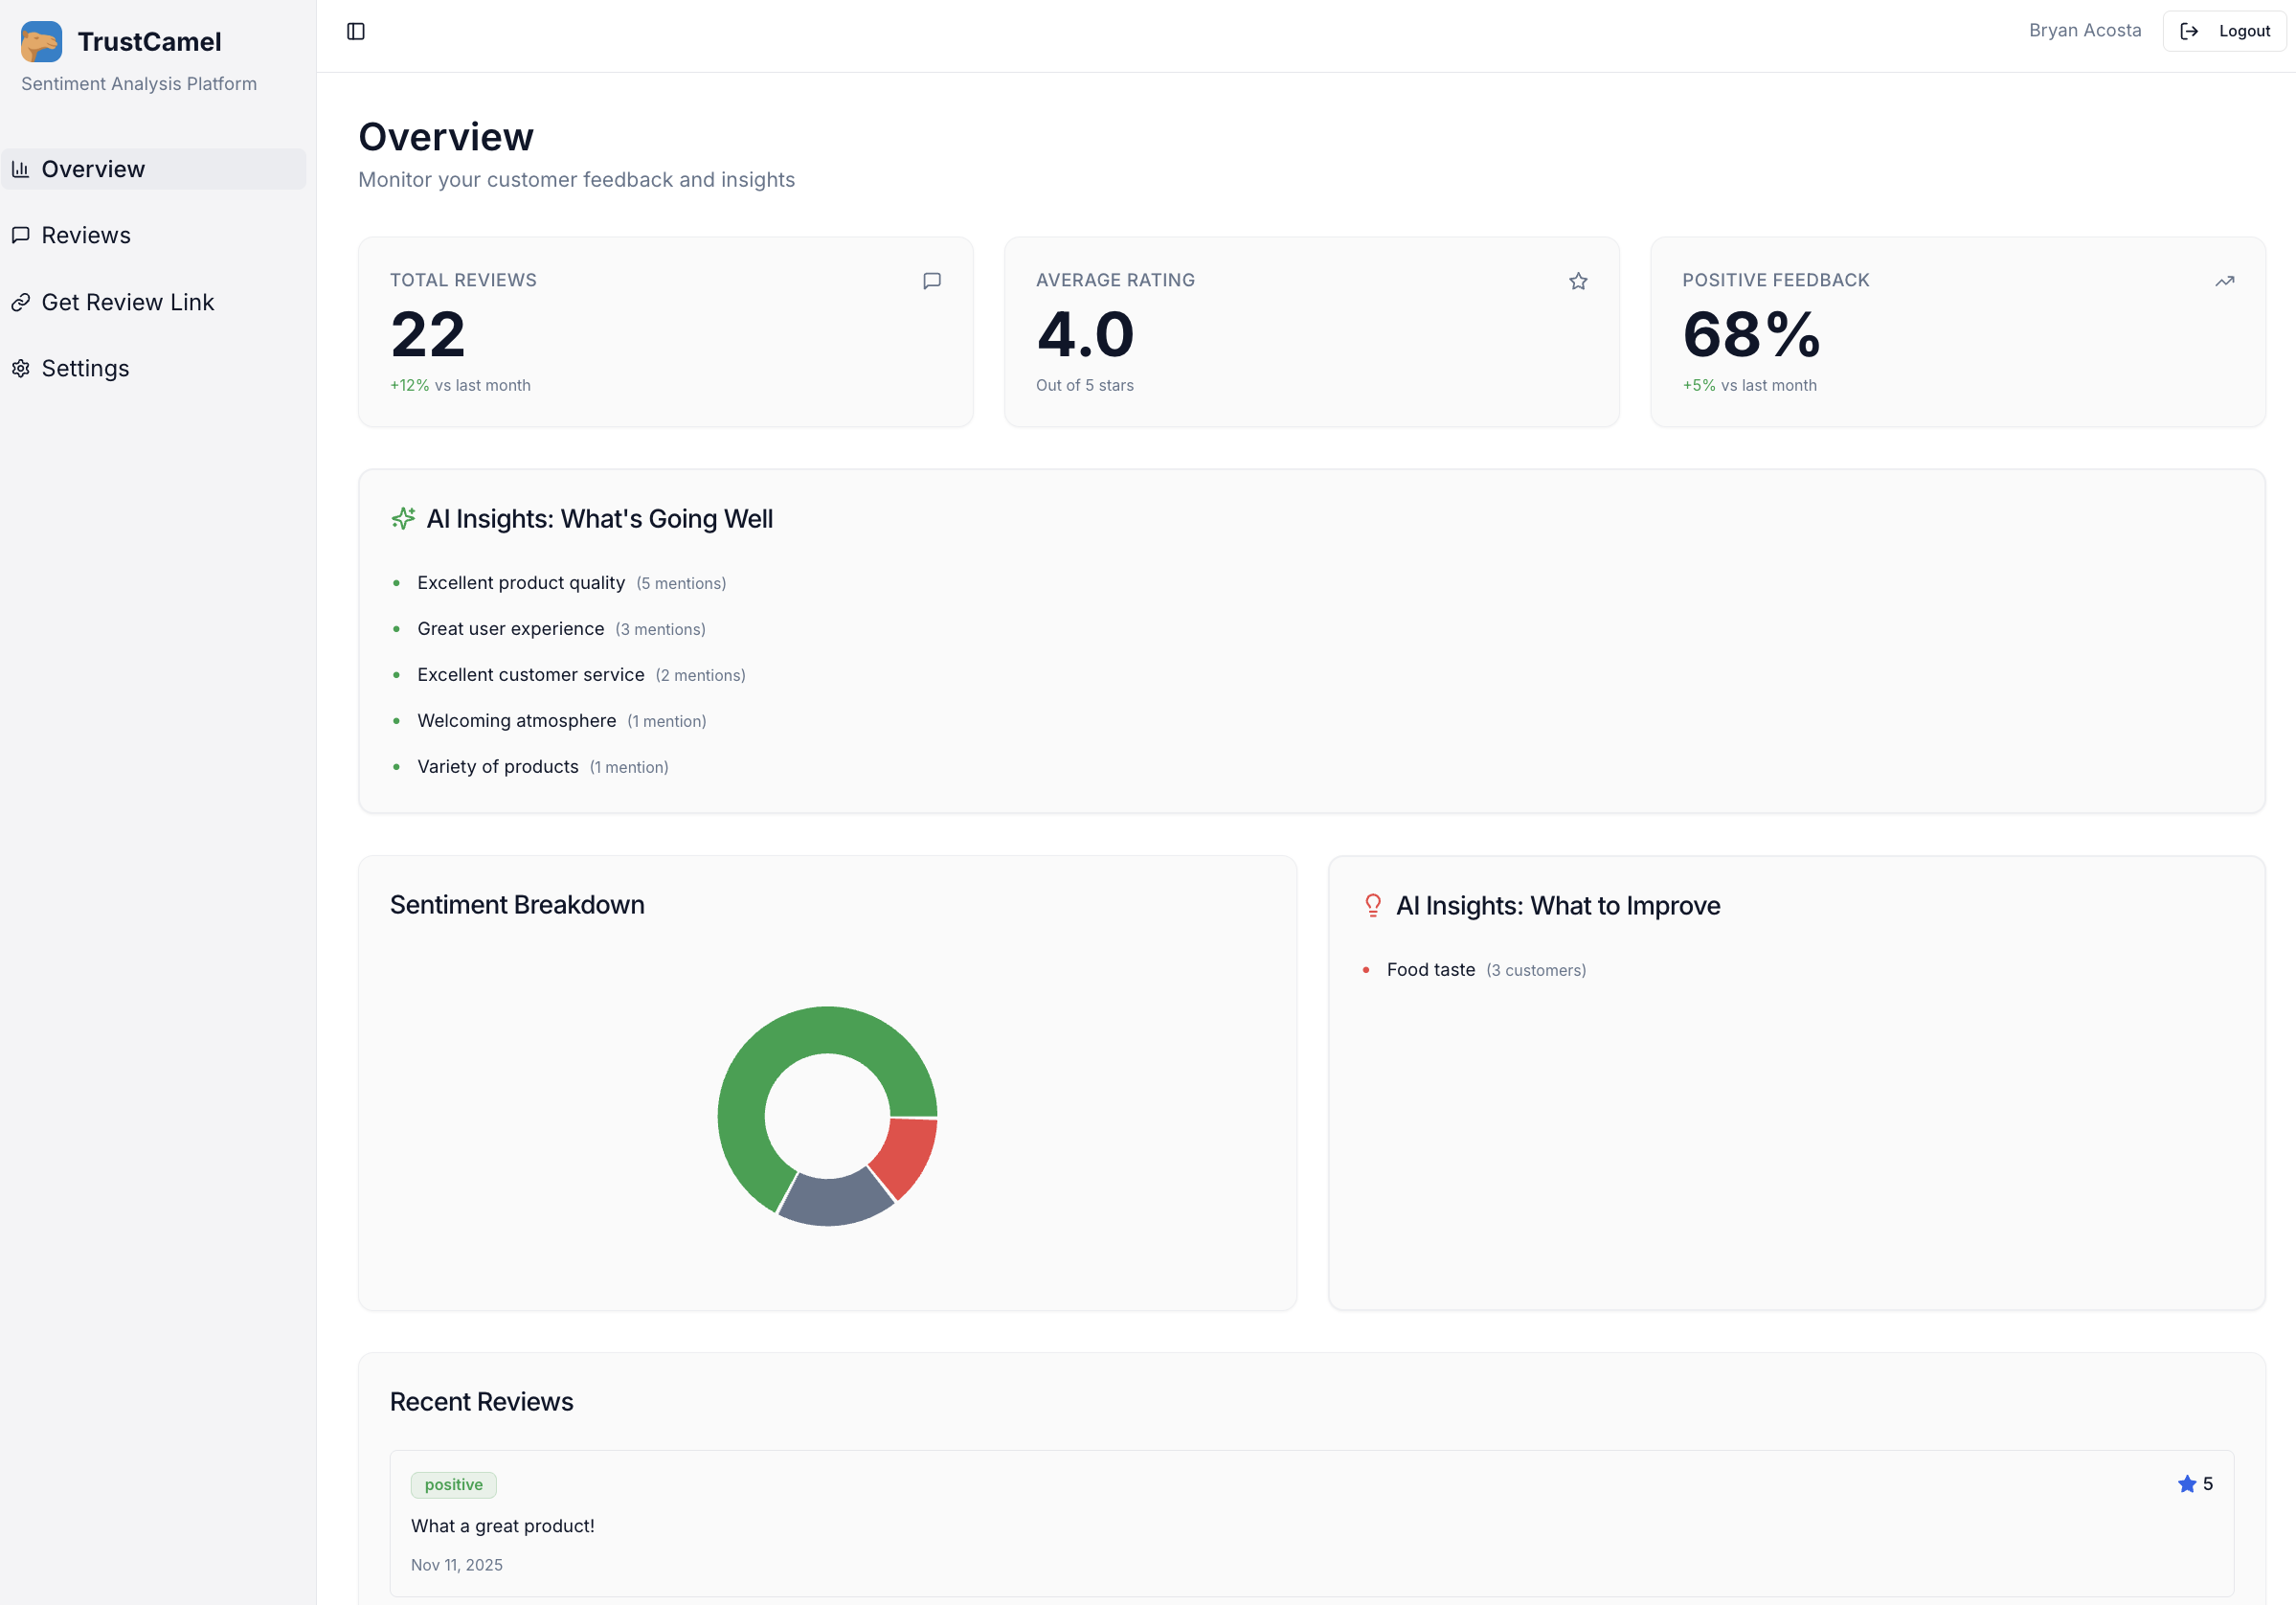
Task: Open the Overview sidebar item
Action: tap(93, 169)
